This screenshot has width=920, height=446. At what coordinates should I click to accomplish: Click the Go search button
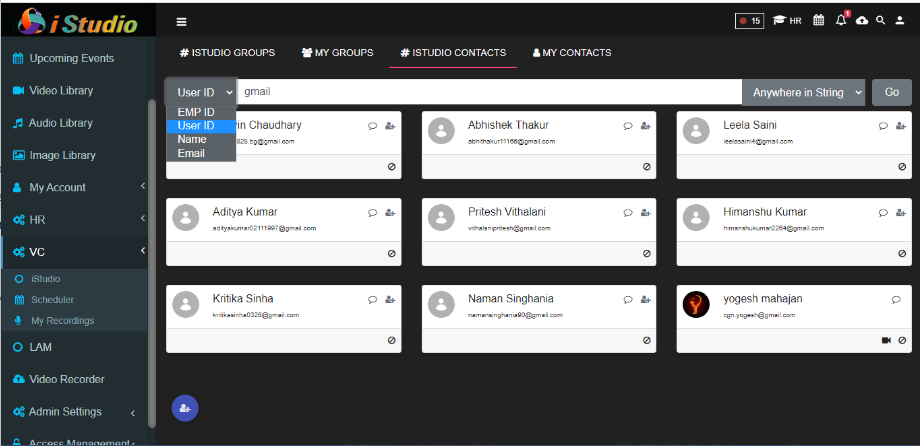[x=892, y=92]
